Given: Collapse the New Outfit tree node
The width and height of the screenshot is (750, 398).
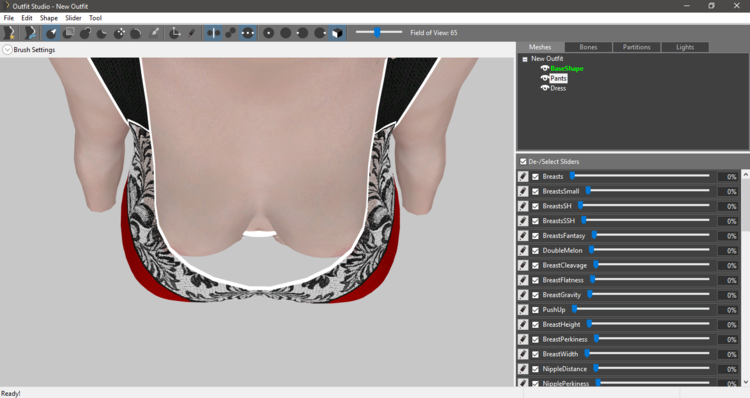Looking at the screenshot, I should (525, 59).
